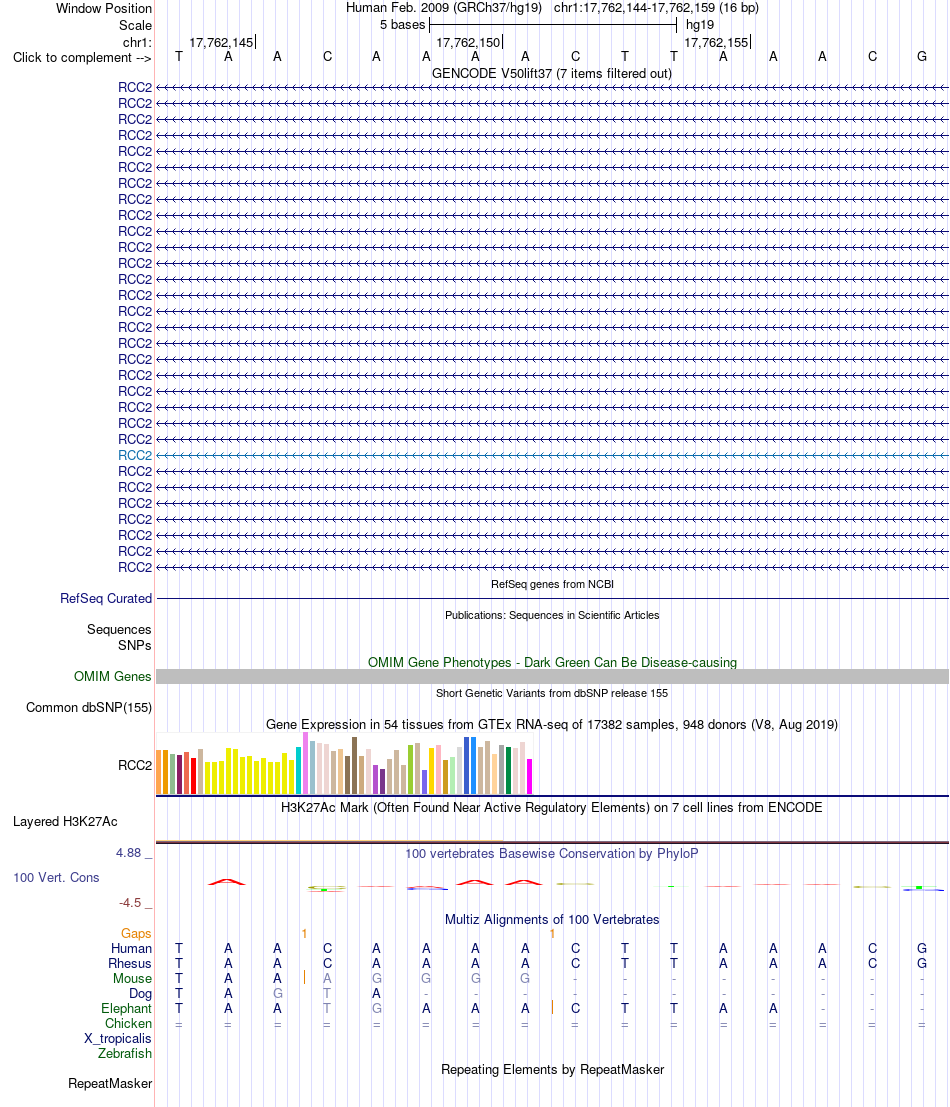The image size is (950, 1107).
Task: Click the -4.5 lower scale value
Action: [130, 903]
